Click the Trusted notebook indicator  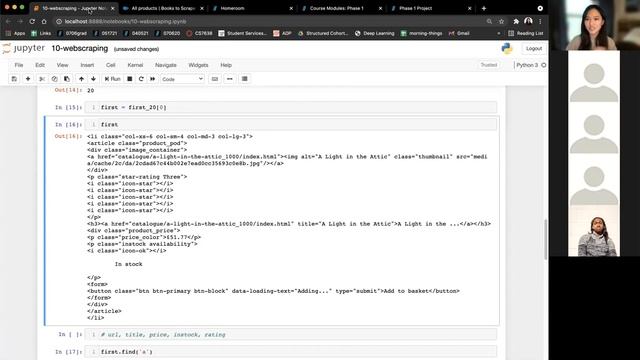point(489,65)
